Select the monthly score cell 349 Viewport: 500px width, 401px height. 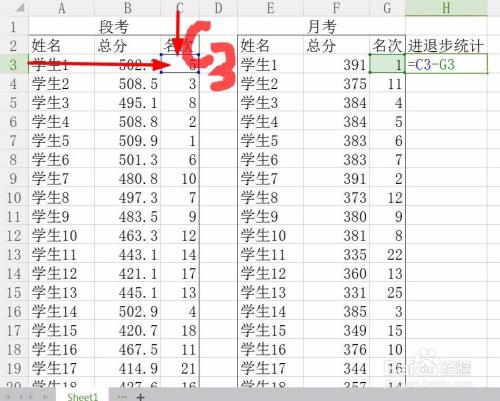point(336,330)
